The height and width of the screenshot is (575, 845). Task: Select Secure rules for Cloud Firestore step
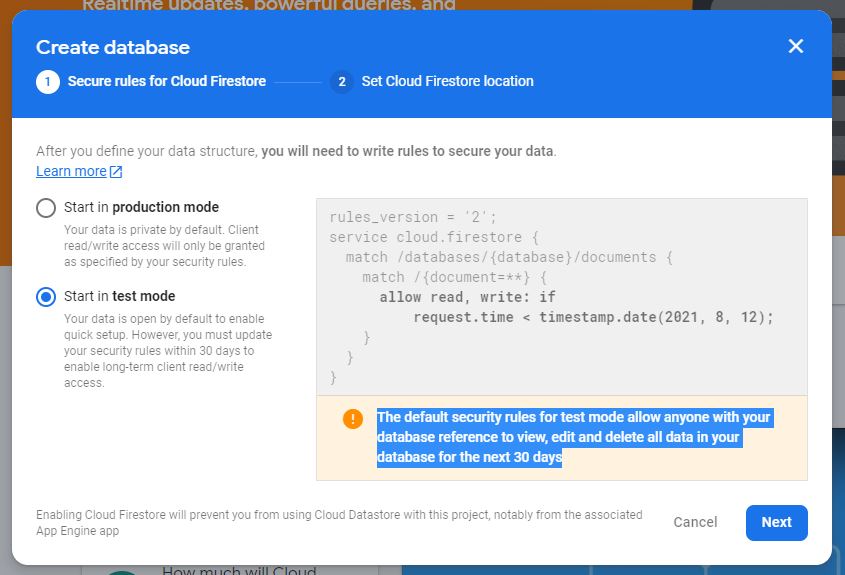coord(167,81)
